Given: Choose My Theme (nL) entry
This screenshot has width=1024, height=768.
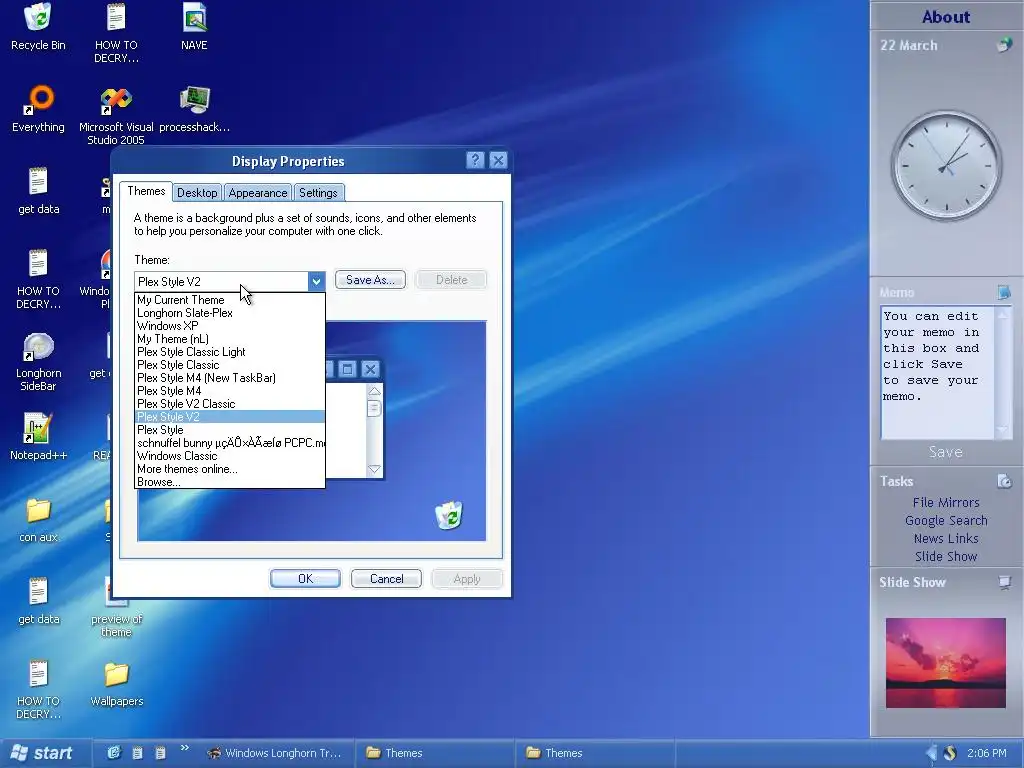Looking at the screenshot, I should tap(229, 339).
